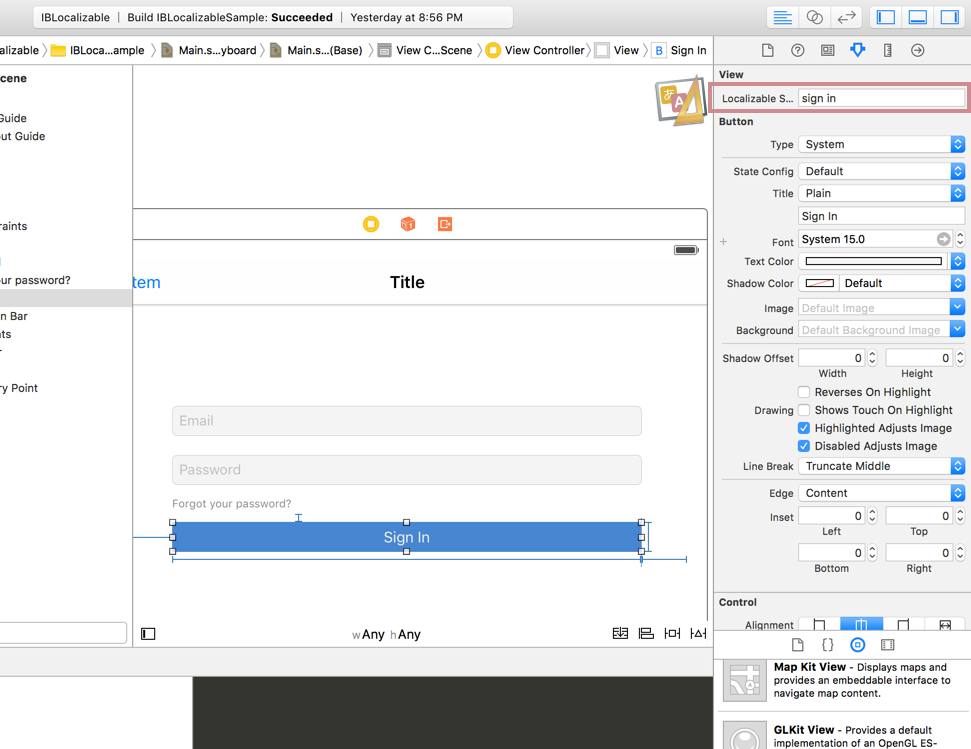Image resolution: width=971 pixels, height=749 pixels.
Task: Open Resolve Auto Layout Issues menu
Action: [698, 633]
